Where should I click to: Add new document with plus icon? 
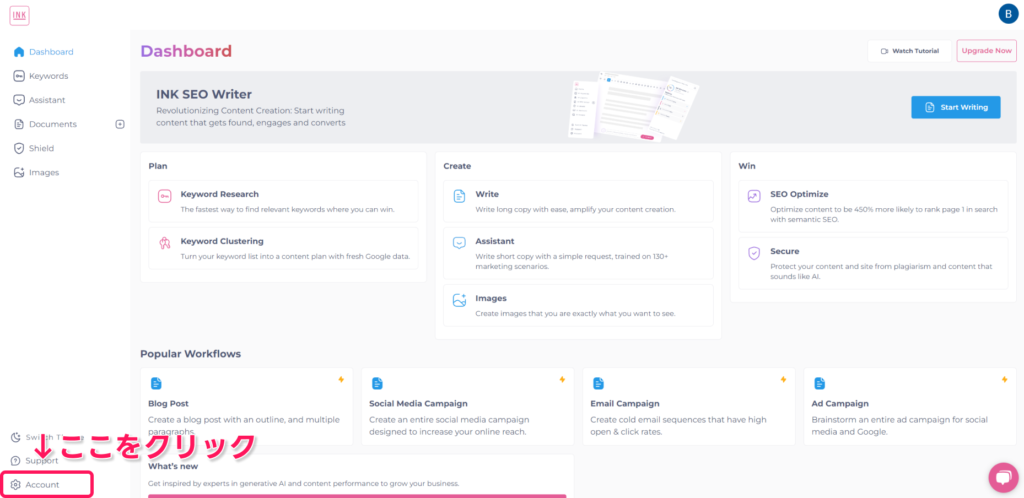(x=120, y=124)
